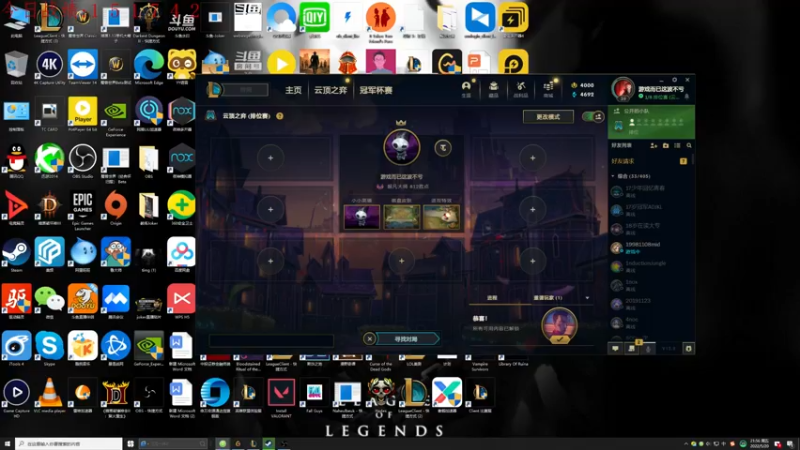Select the damage effect thumbnail

pyautogui.click(x=441, y=216)
